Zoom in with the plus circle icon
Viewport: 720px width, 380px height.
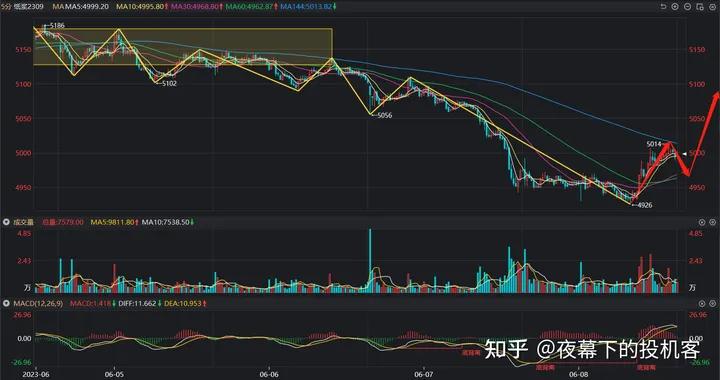point(675,7)
